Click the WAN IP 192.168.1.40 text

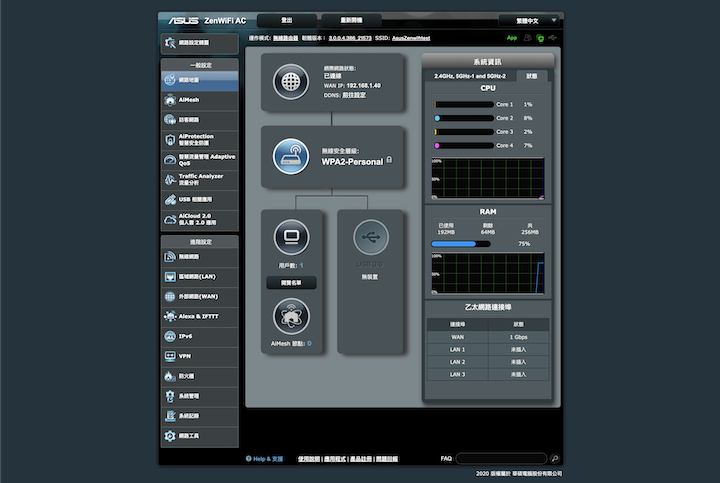pos(352,85)
